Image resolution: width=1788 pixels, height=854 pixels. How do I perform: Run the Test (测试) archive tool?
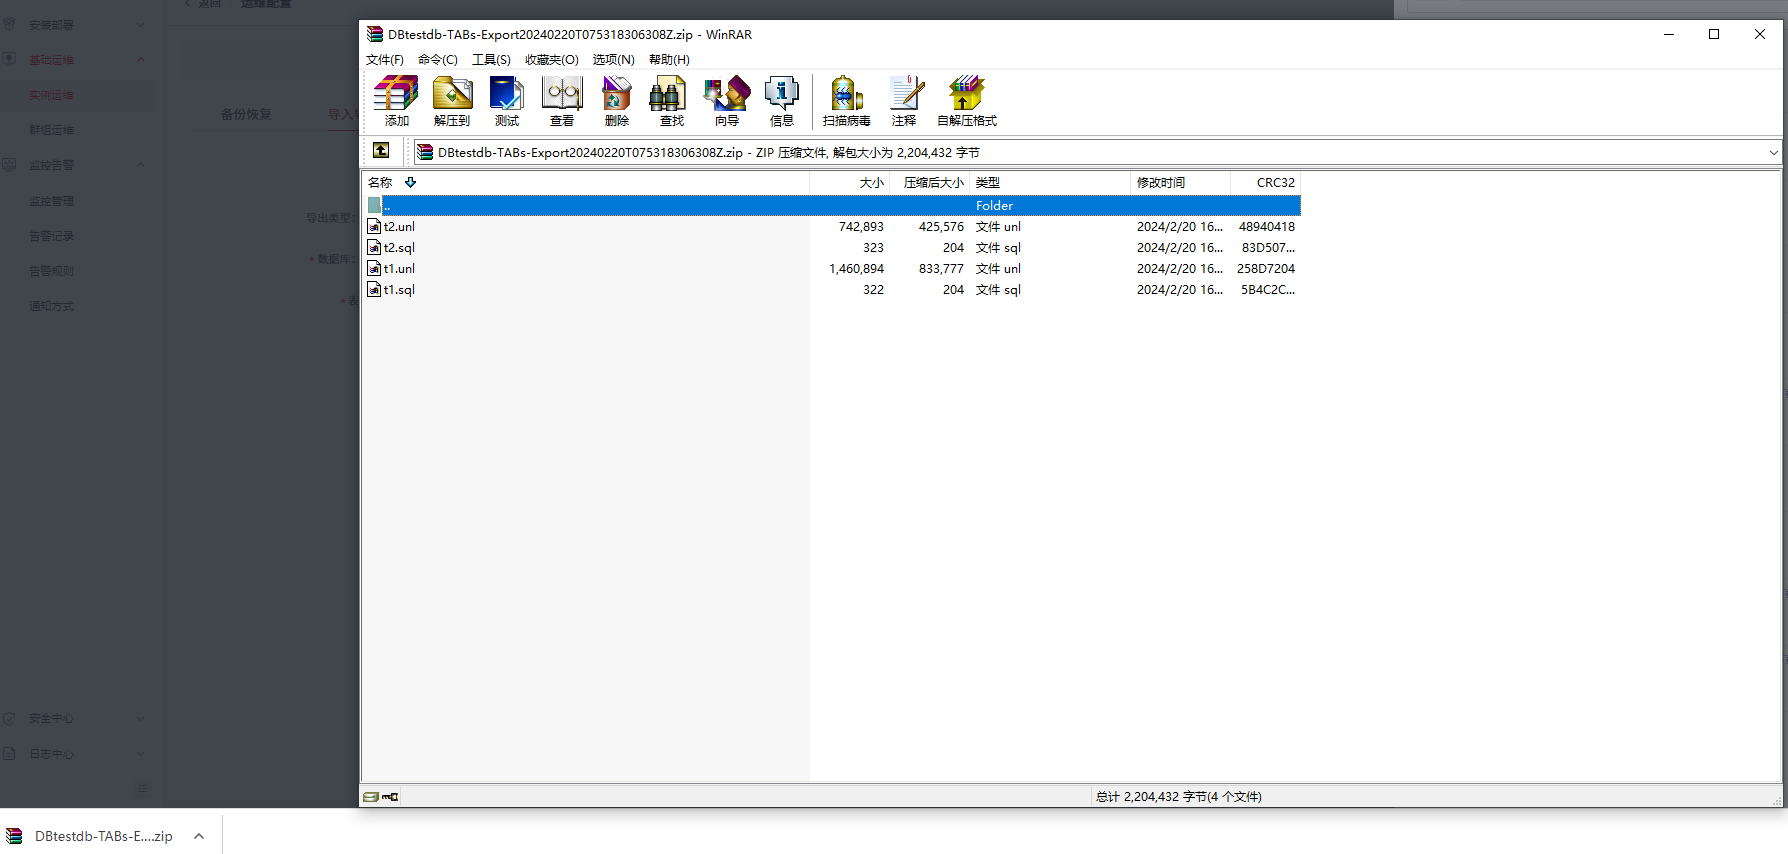point(507,101)
